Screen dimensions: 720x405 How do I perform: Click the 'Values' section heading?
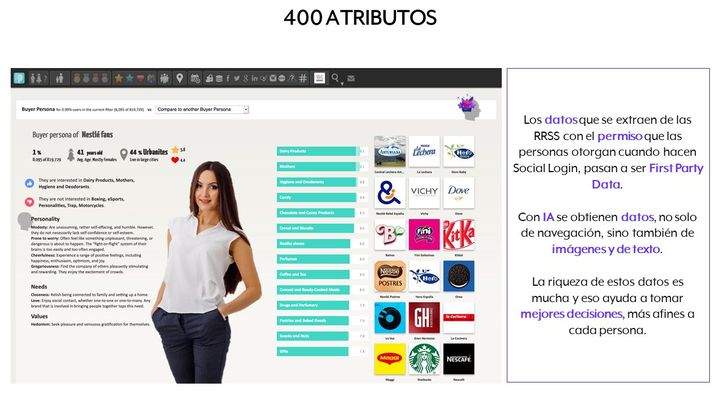point(39,316)
